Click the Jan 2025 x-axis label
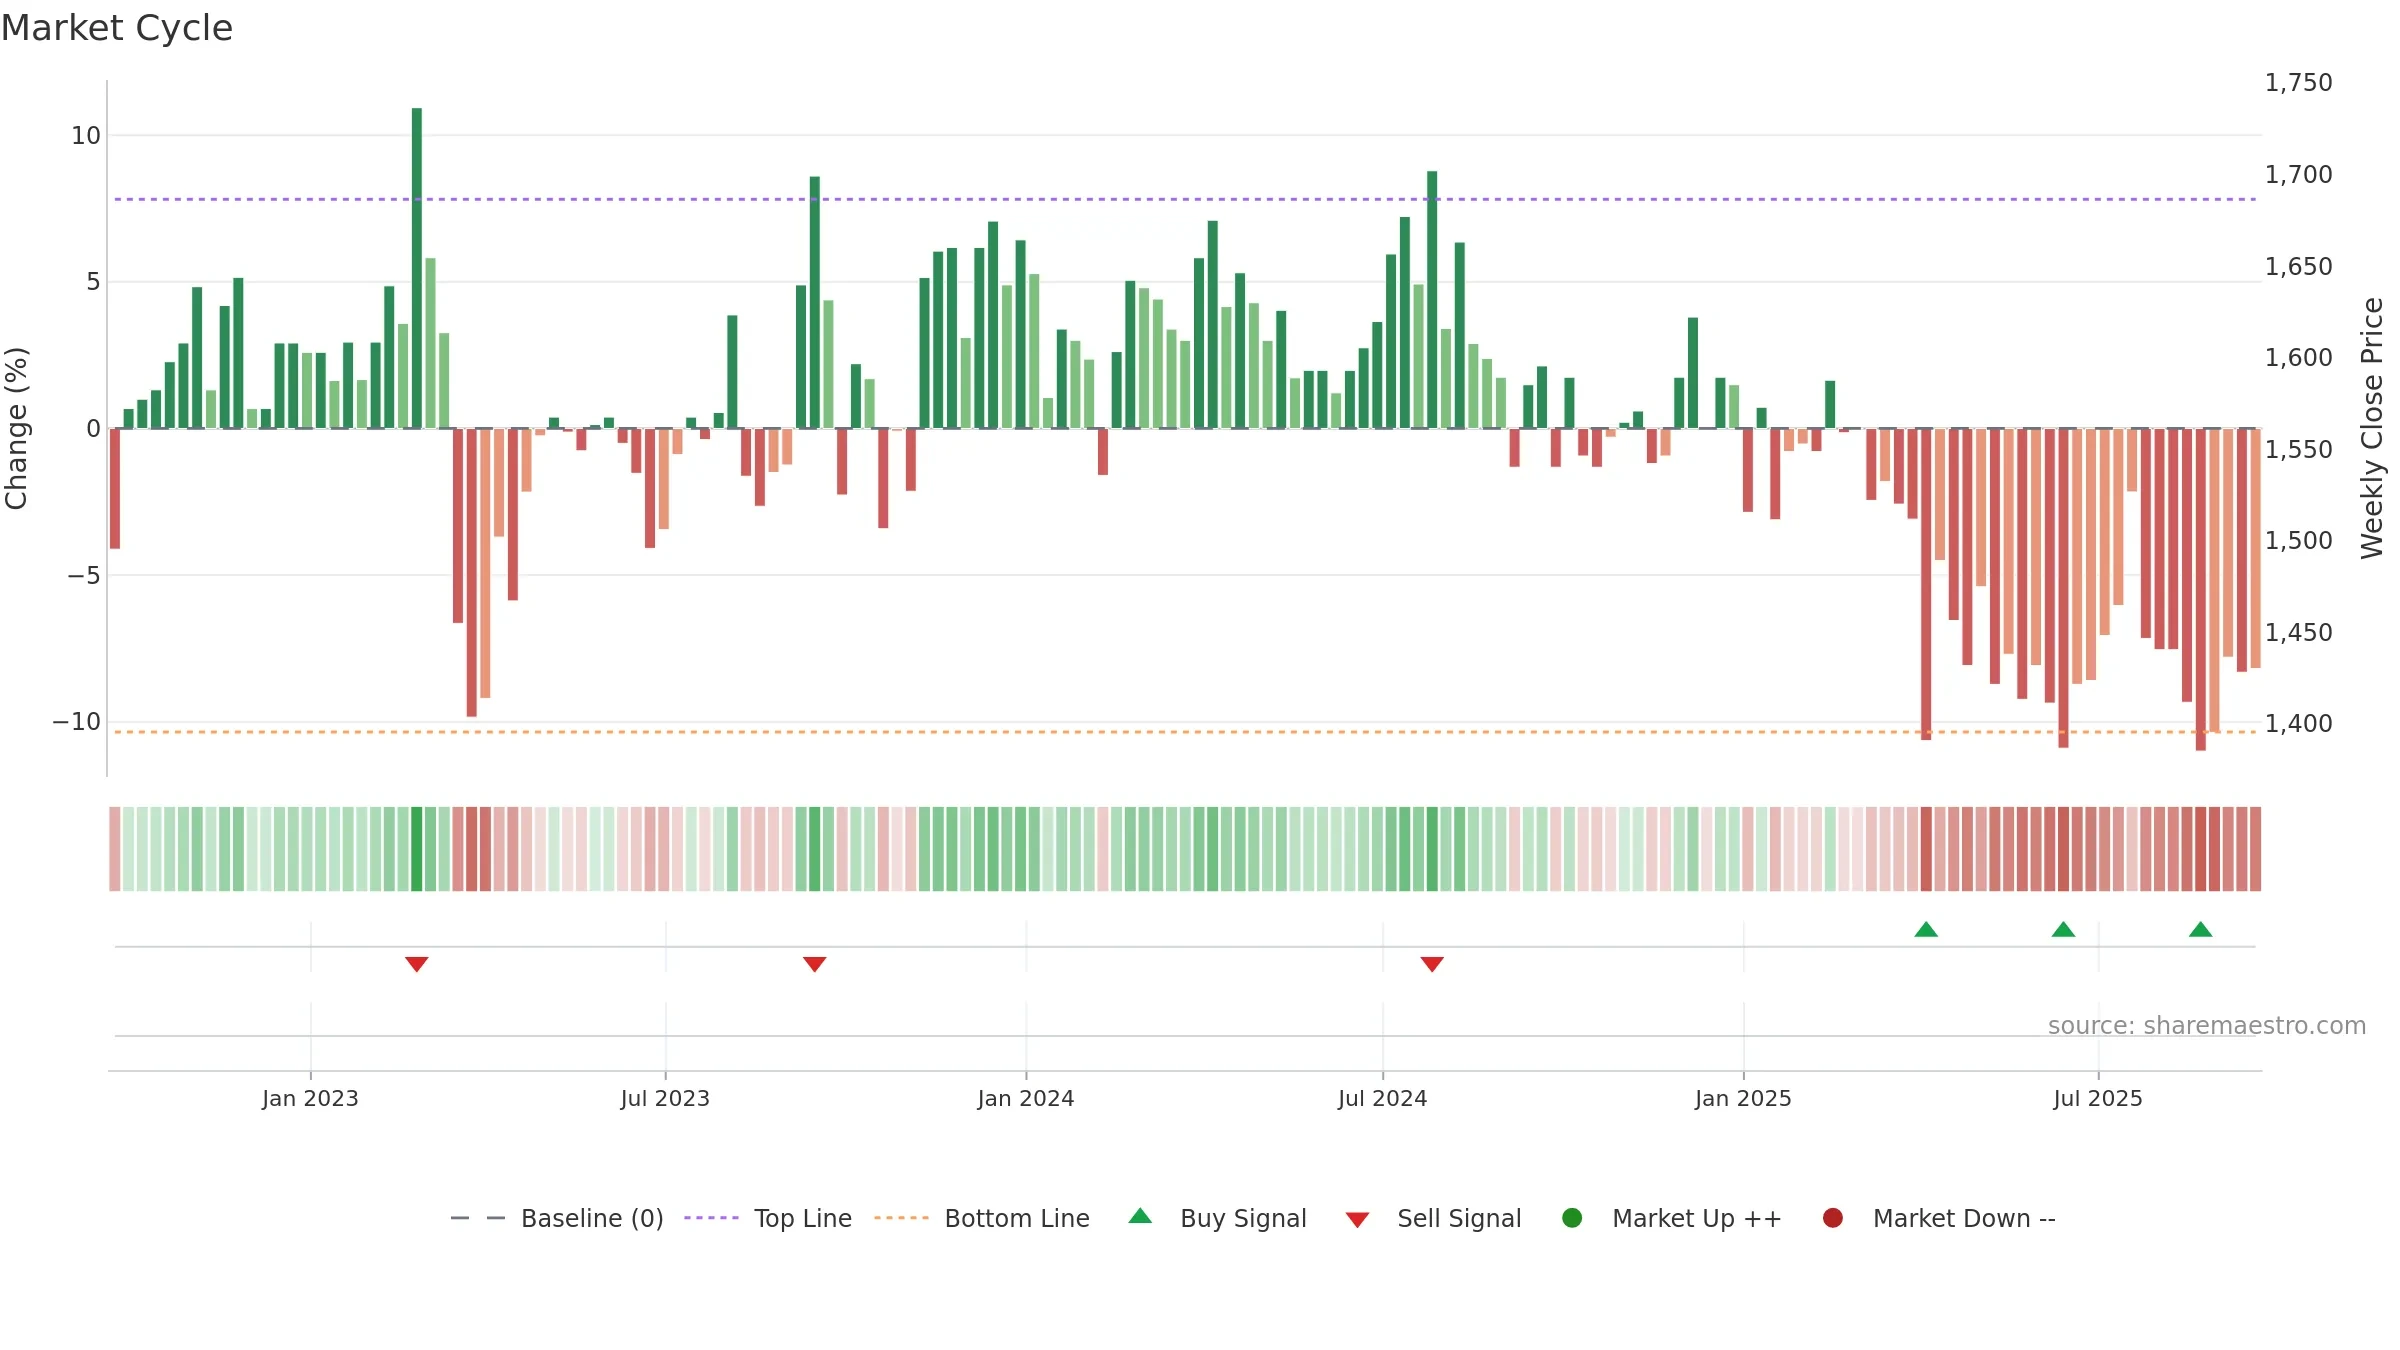The image size is (2400, 1350). click(1743, 1098)
